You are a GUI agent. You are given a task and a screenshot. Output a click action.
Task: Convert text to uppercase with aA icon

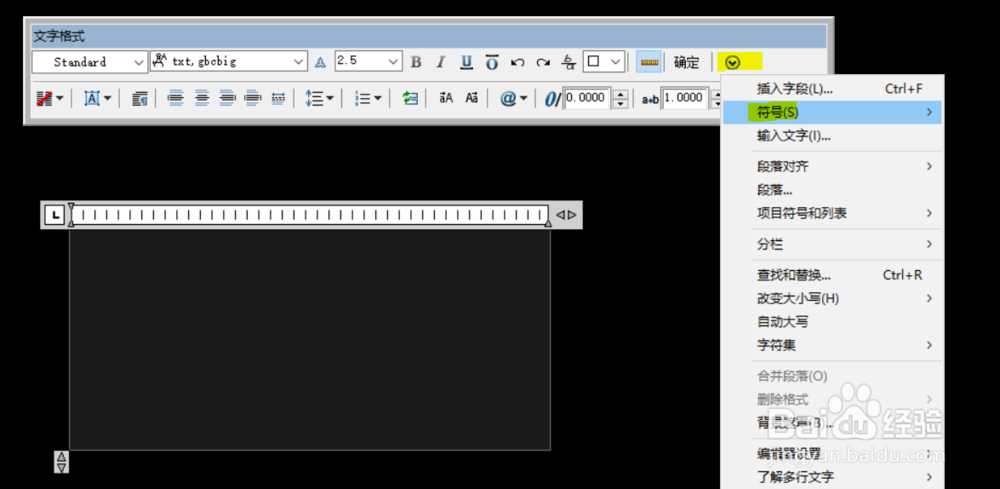coord(446,98)
